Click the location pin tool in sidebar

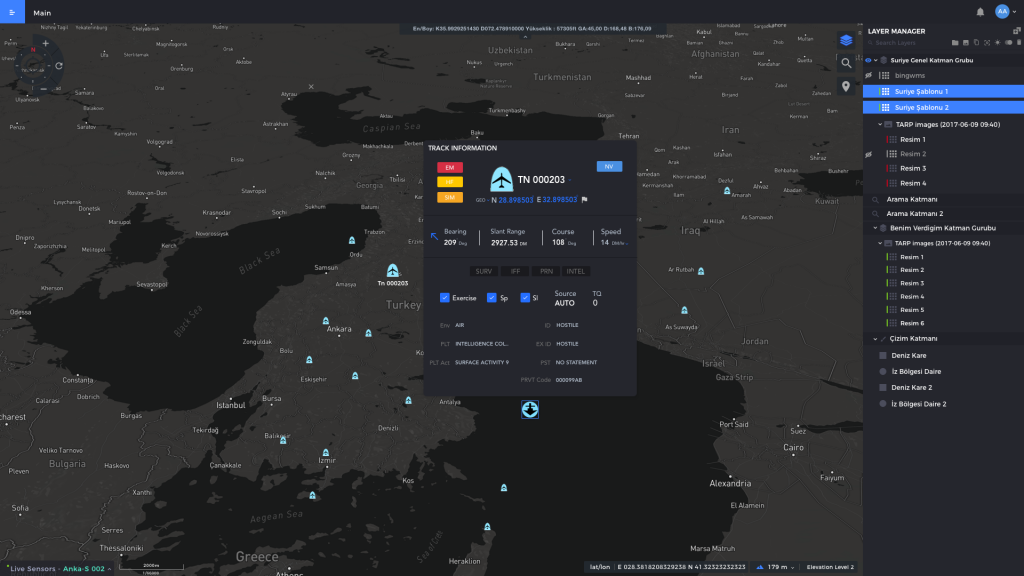click(845, 87)
